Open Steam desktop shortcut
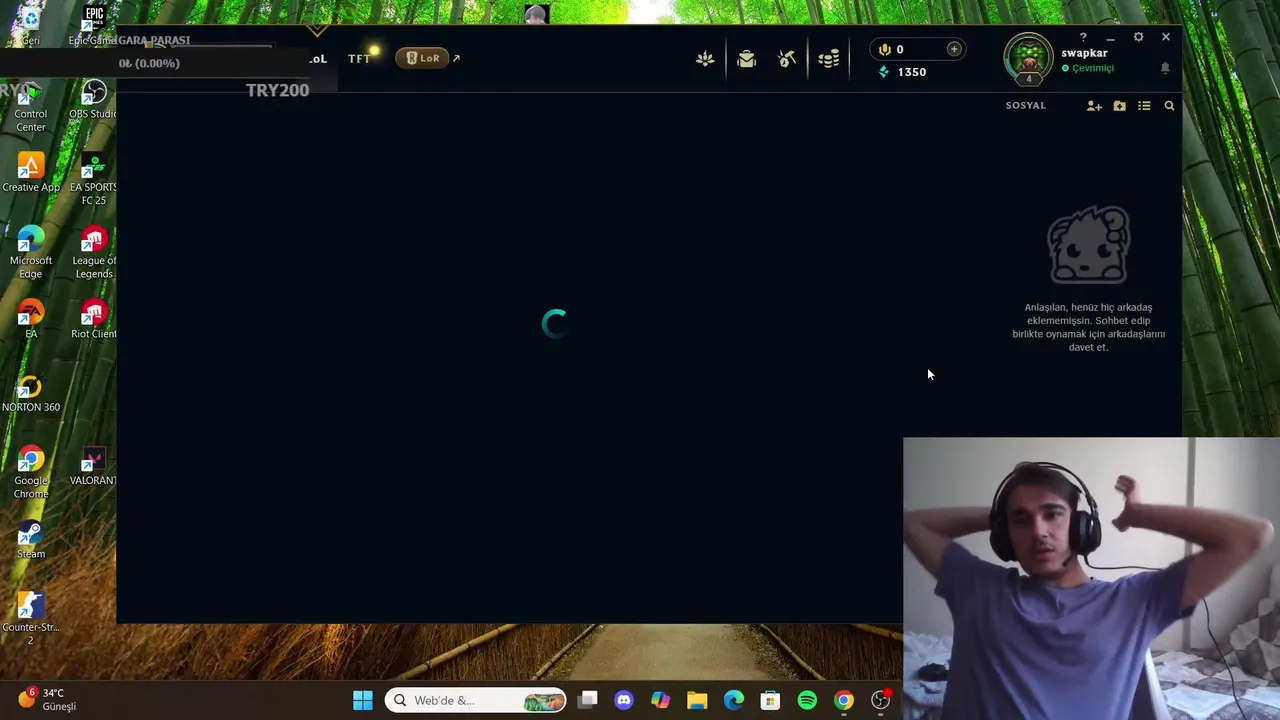 (31, 540)
